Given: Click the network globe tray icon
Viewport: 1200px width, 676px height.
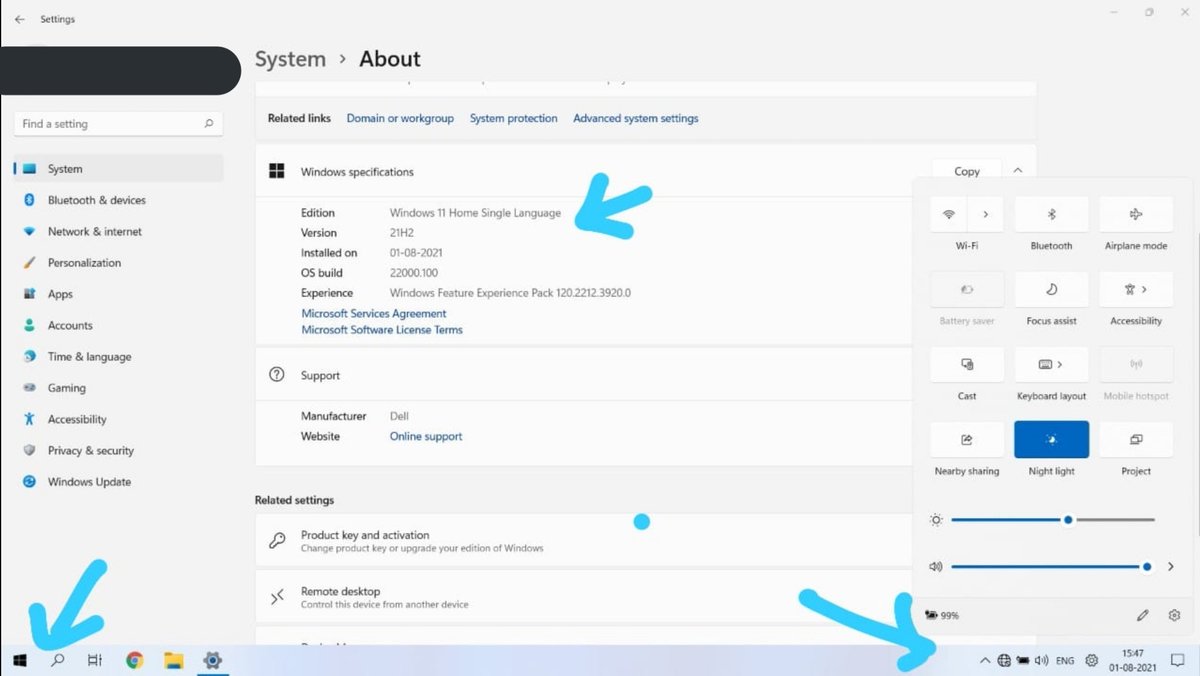Looking at the screenshot, I should coord(1004,660).
